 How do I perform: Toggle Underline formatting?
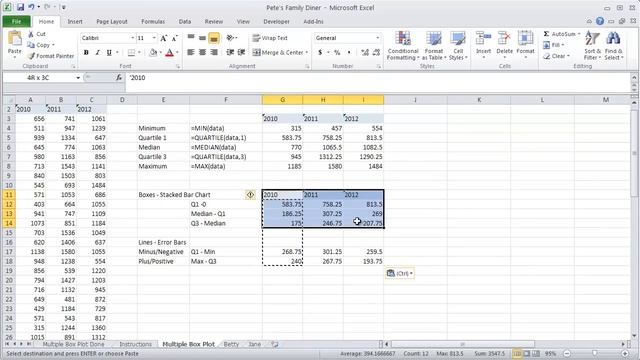click(x=109, y=53)
